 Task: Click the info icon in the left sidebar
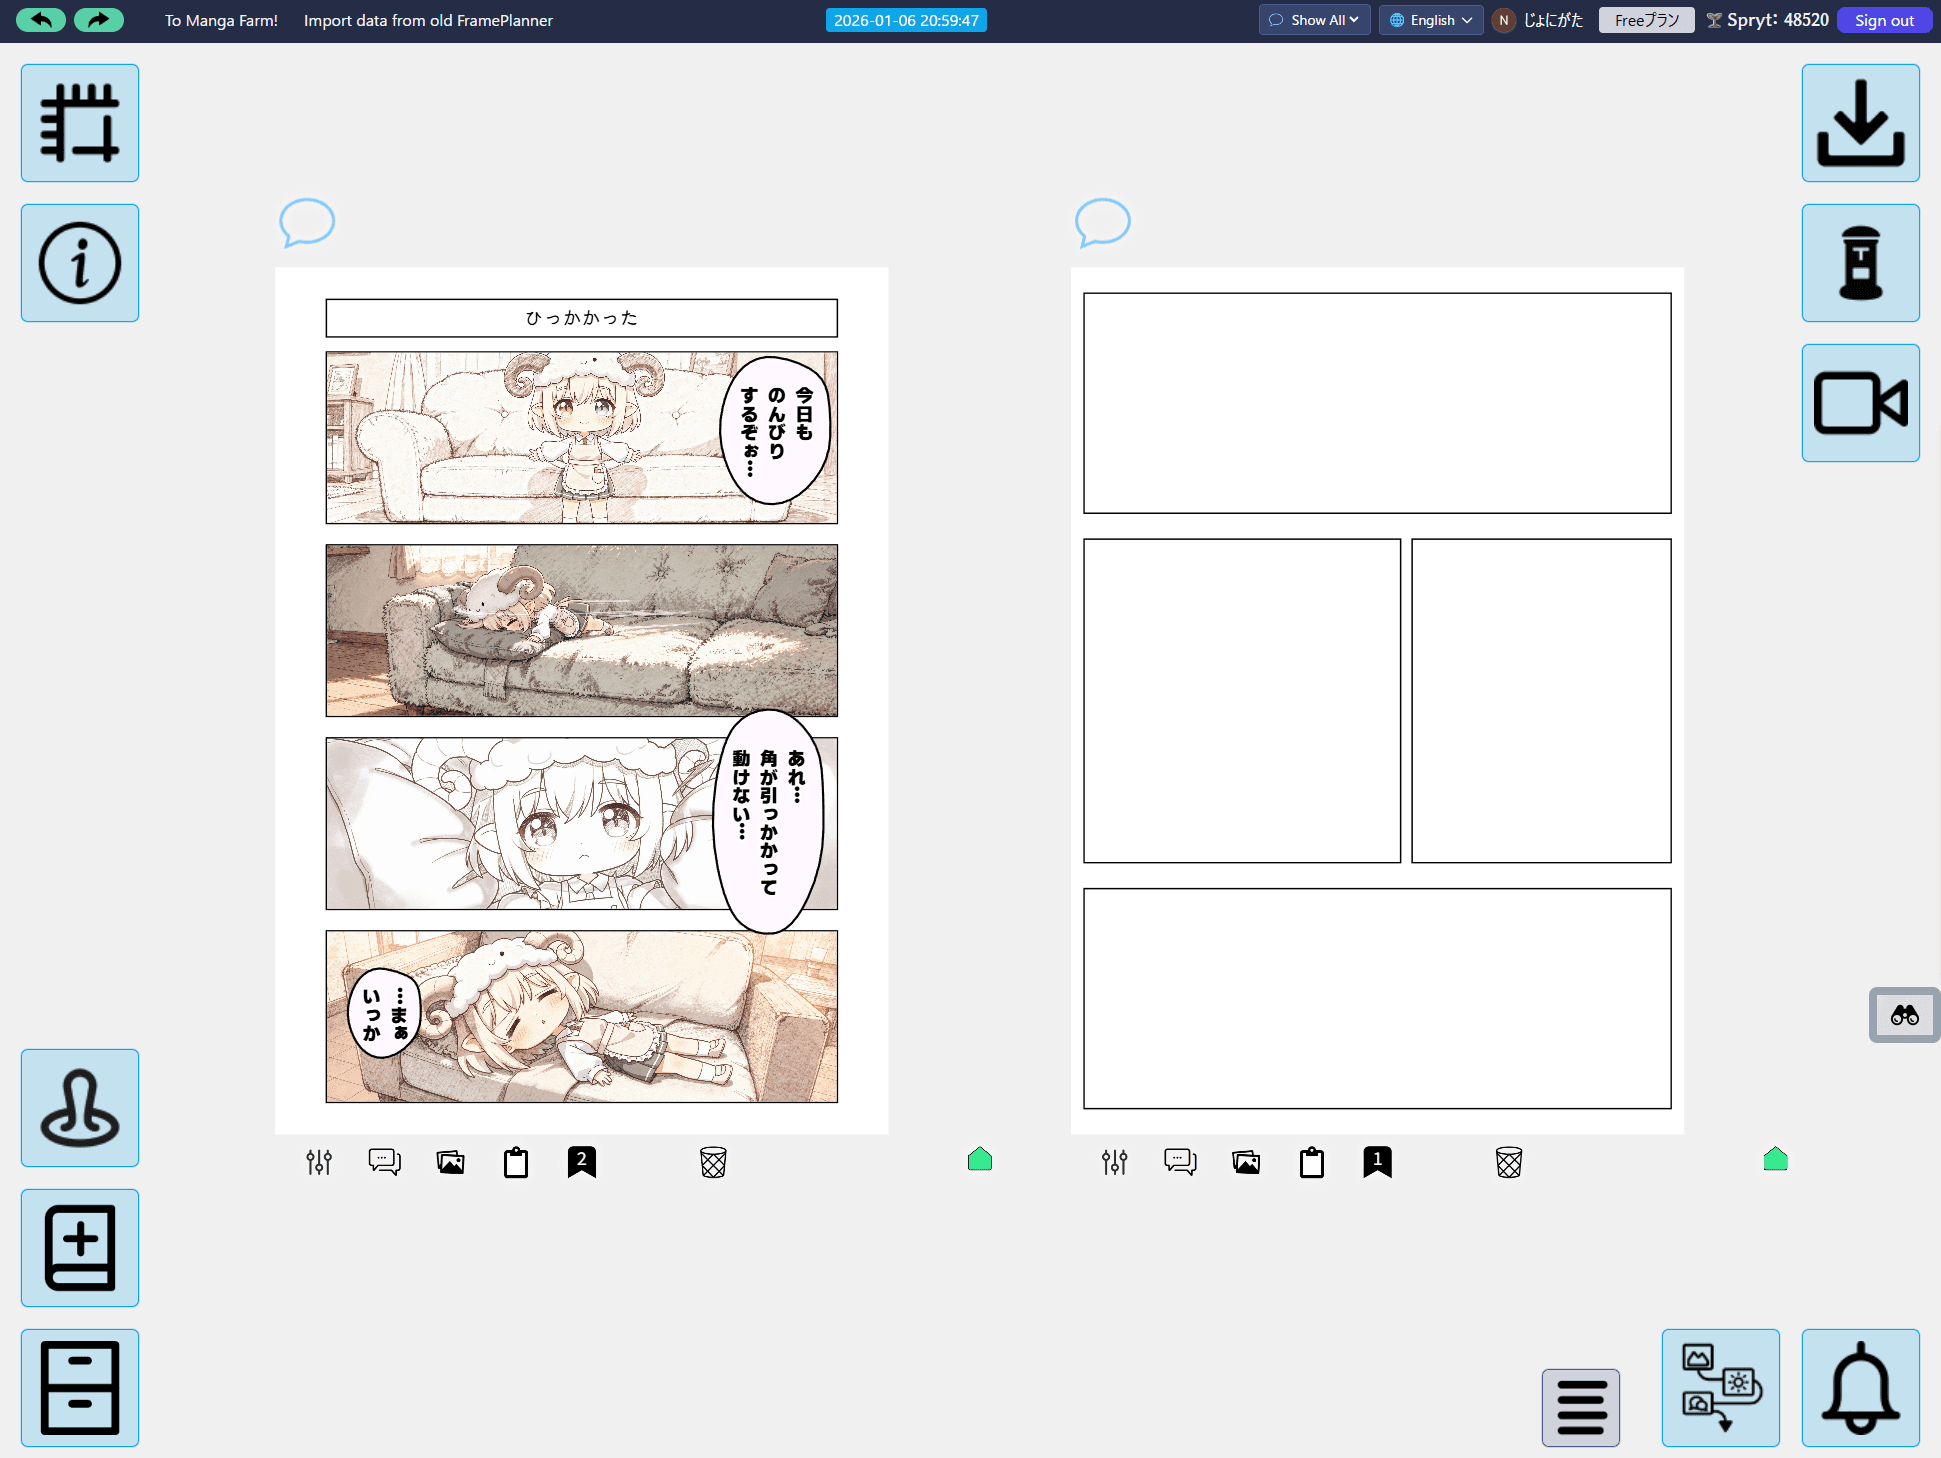(79, 262)
